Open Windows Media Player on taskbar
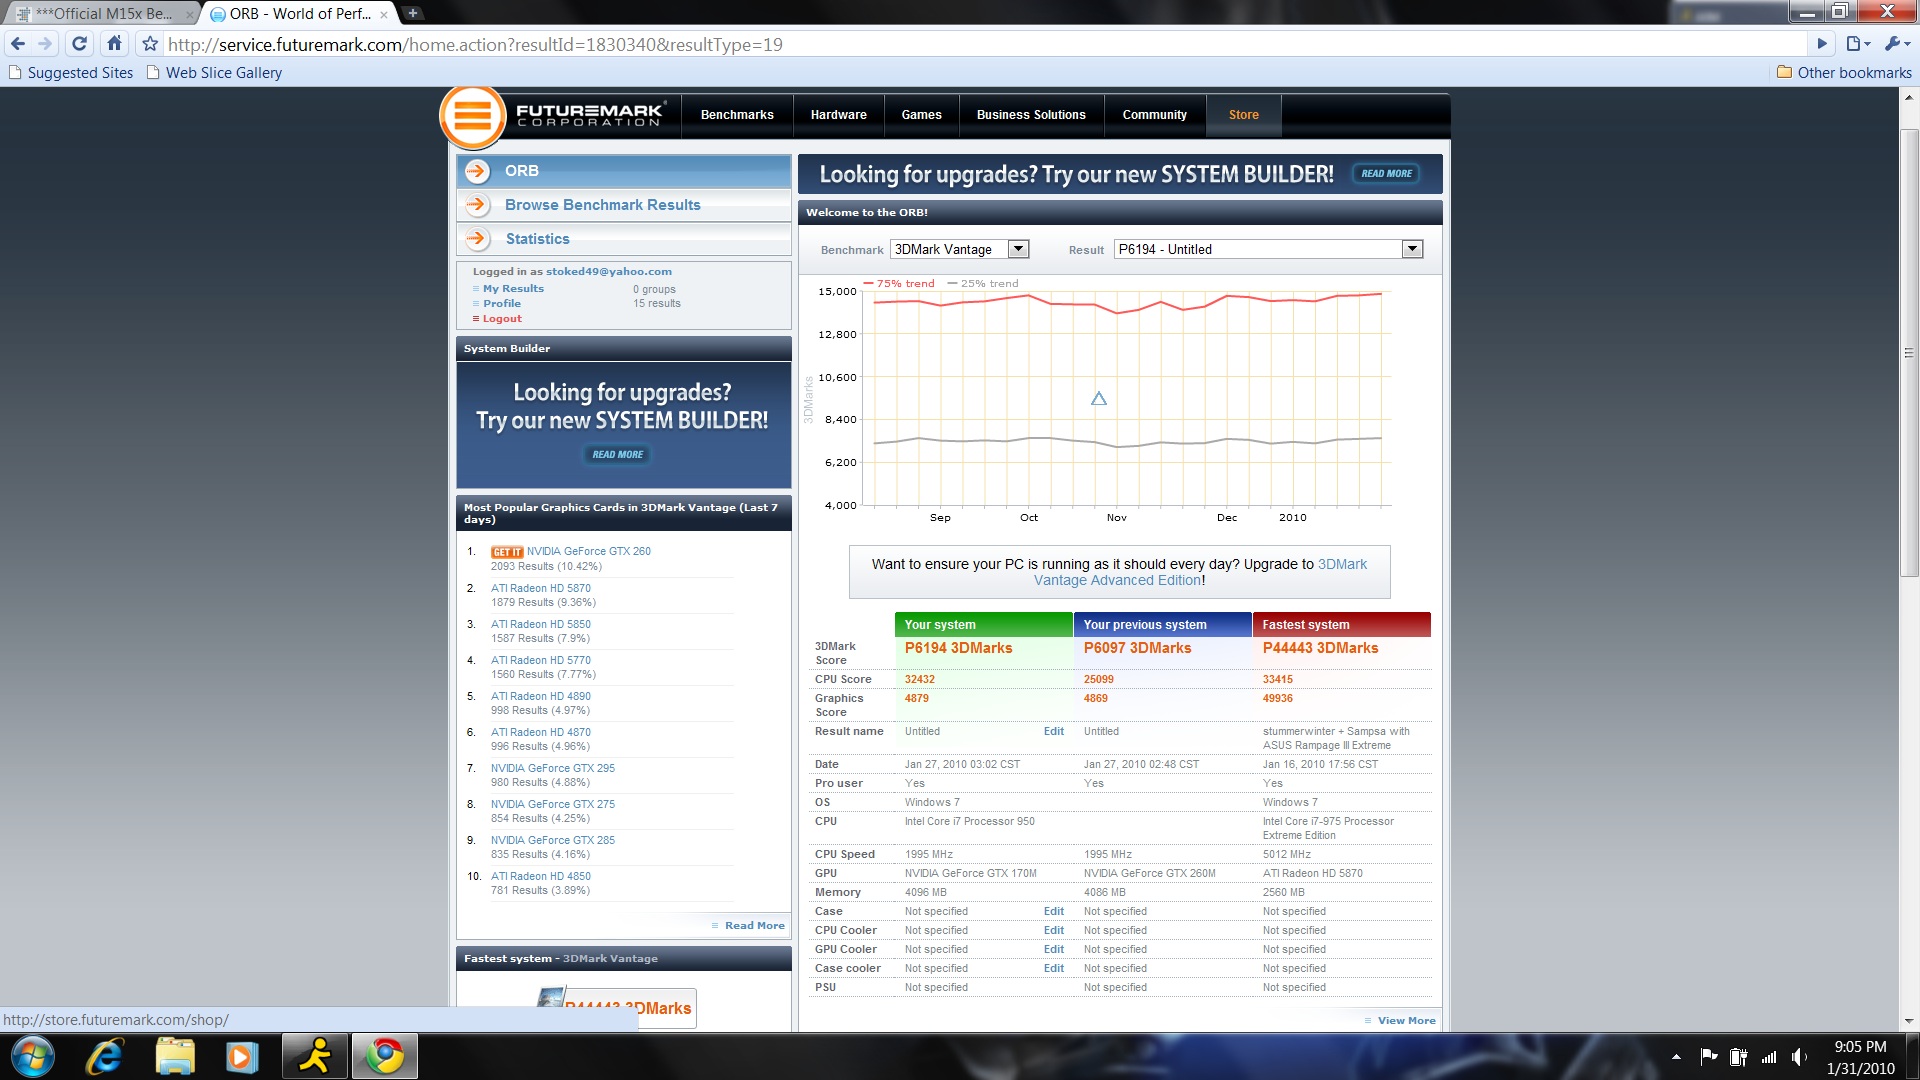 [x=241, y=1056]
